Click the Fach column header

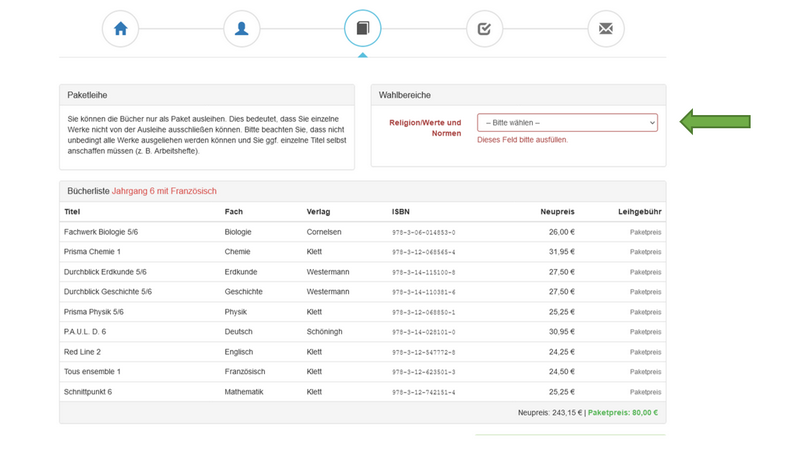click(233, 212)
